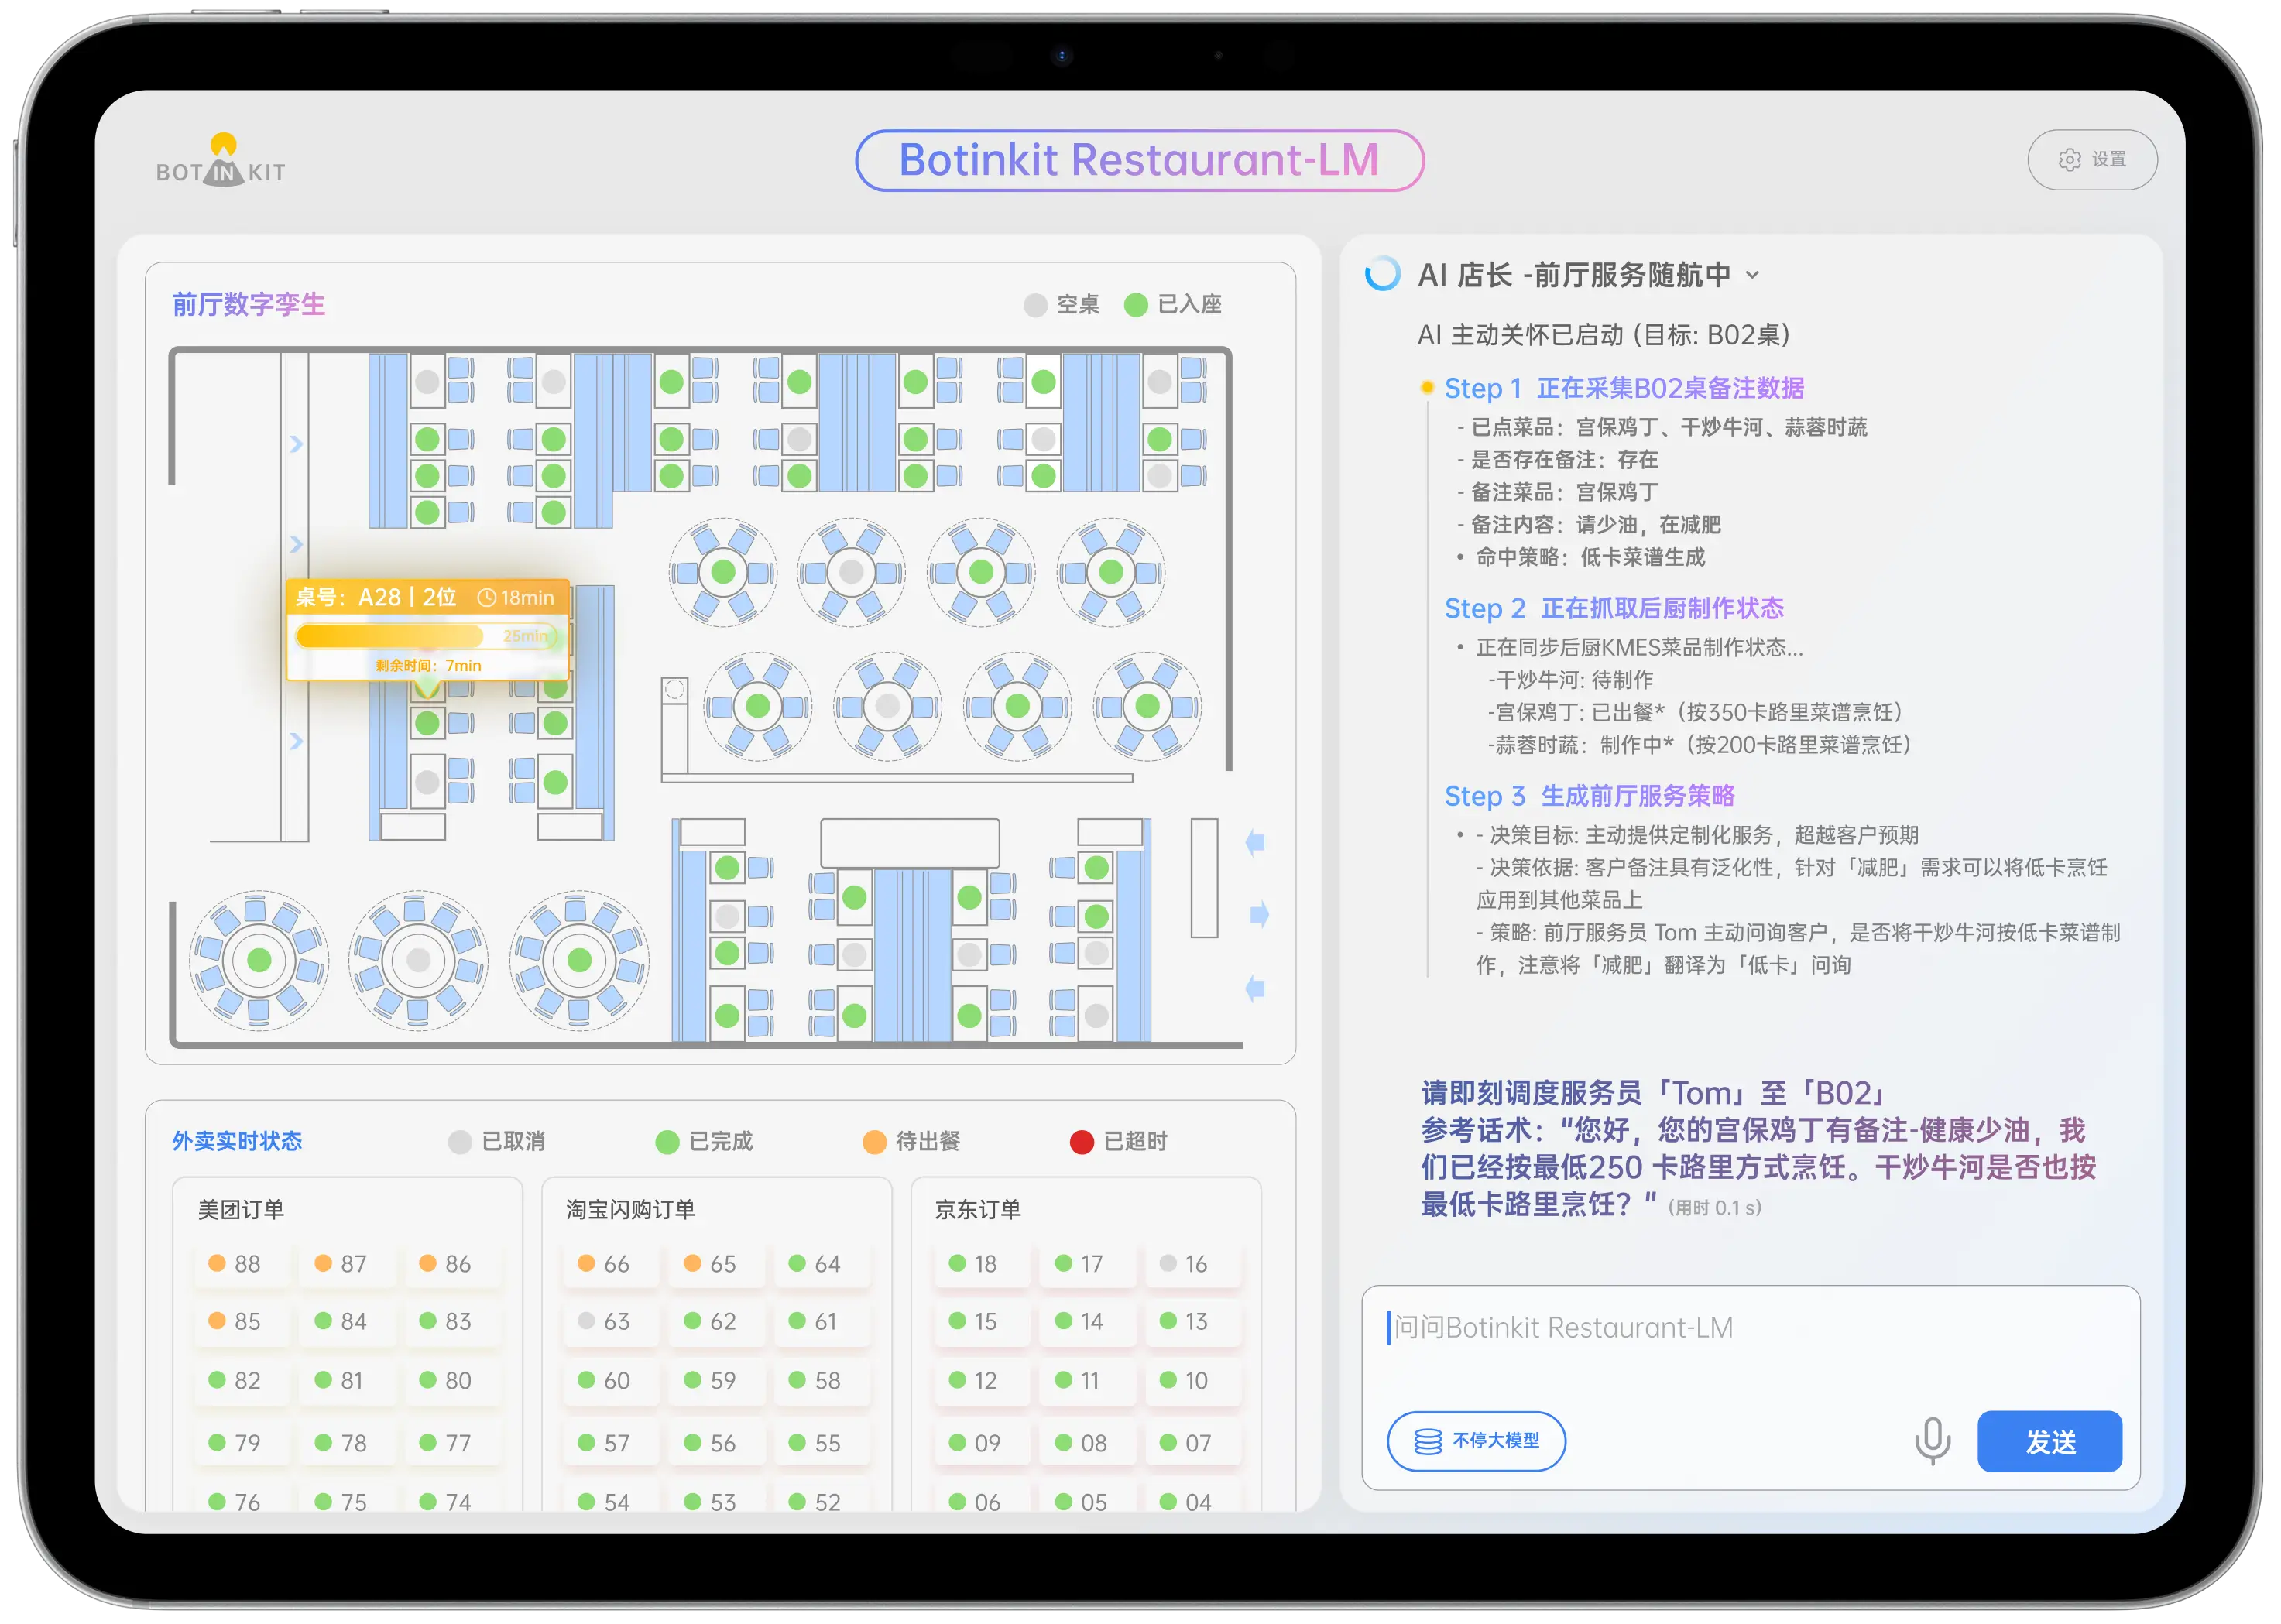Click the 已入座 green legend dot
Screen dimensions: 2281x1624
point(1135,305)
